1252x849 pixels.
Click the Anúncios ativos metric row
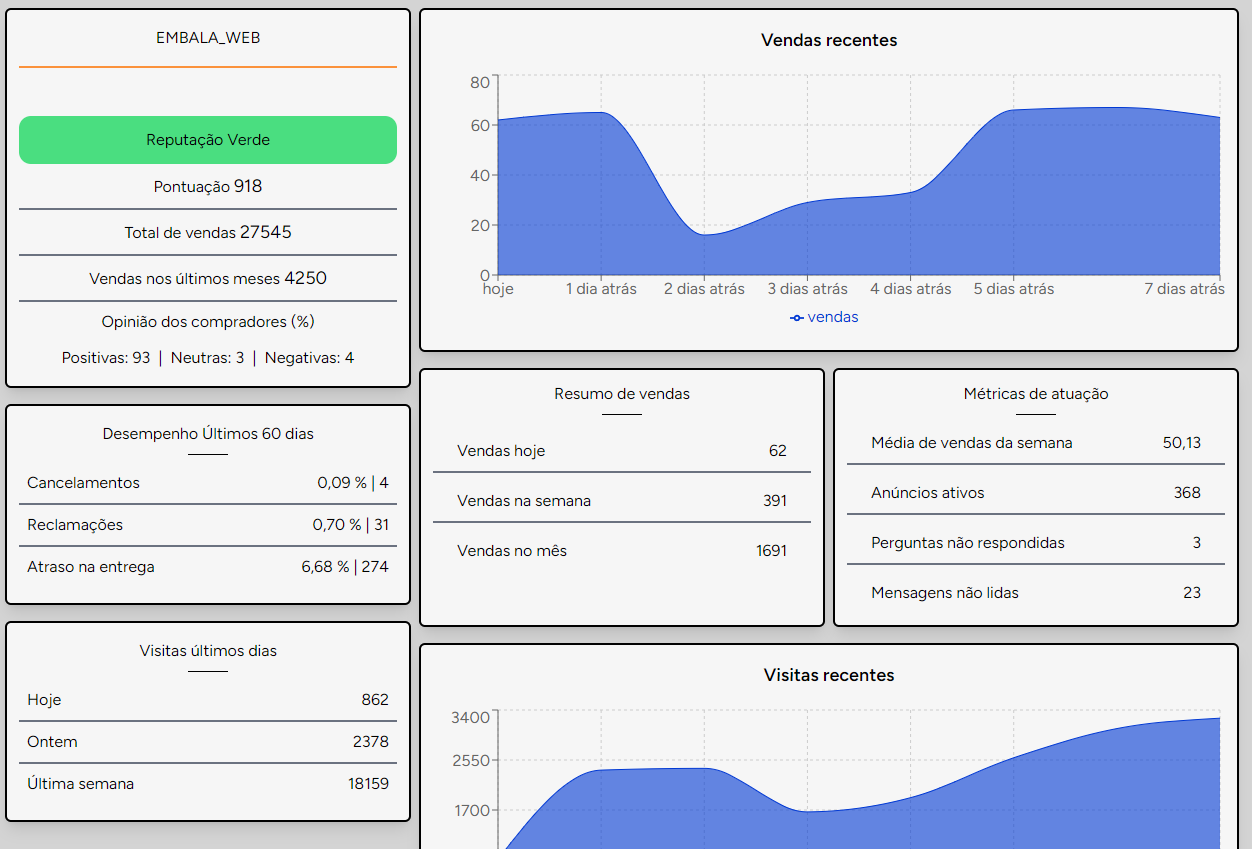1035,493
